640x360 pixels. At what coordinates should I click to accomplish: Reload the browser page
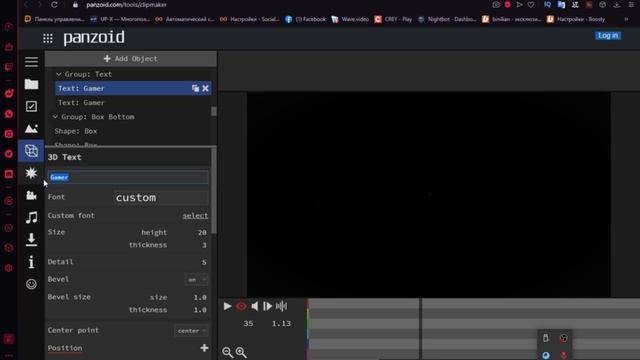pos(54,5)
